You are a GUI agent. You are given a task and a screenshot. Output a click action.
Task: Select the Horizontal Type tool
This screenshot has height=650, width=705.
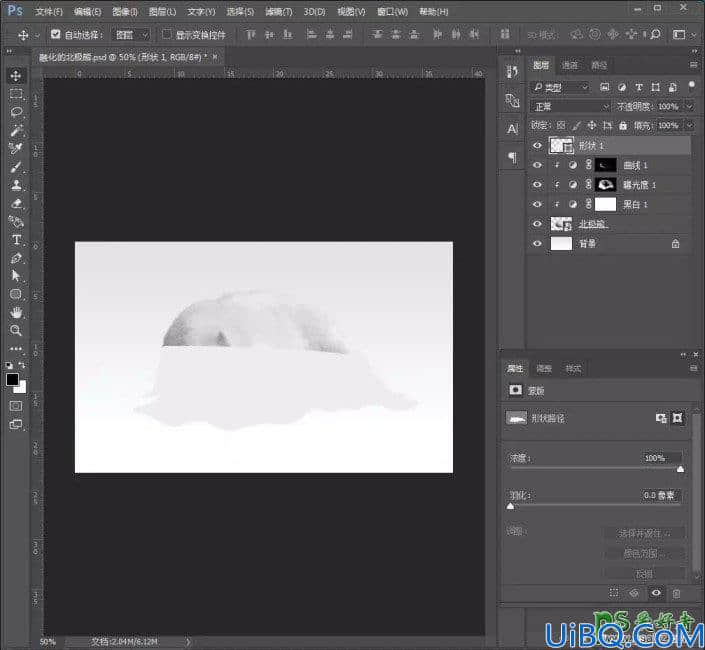click(16, 240)
